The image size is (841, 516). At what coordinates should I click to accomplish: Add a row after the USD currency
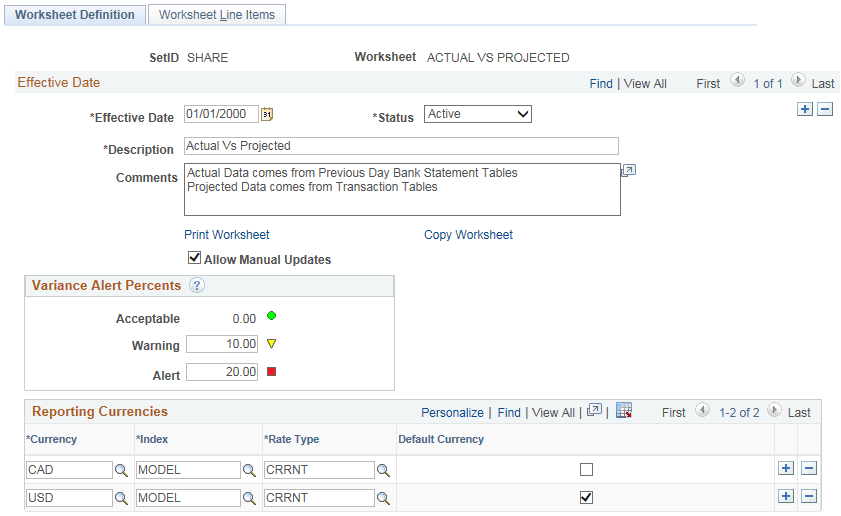click(786, 496)
